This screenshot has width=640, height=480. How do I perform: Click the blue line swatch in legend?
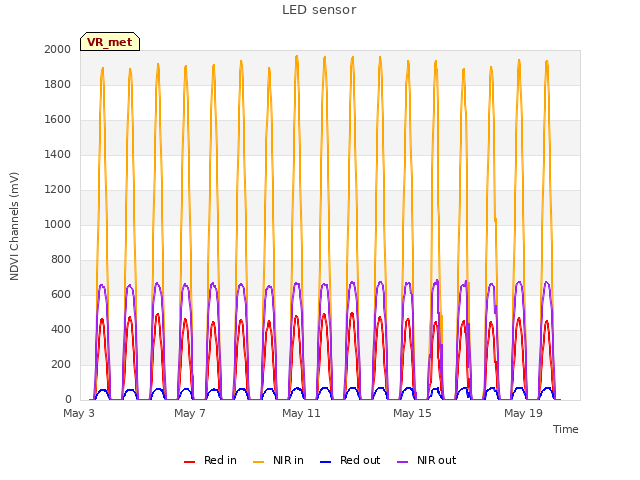[x=325, y=462]
